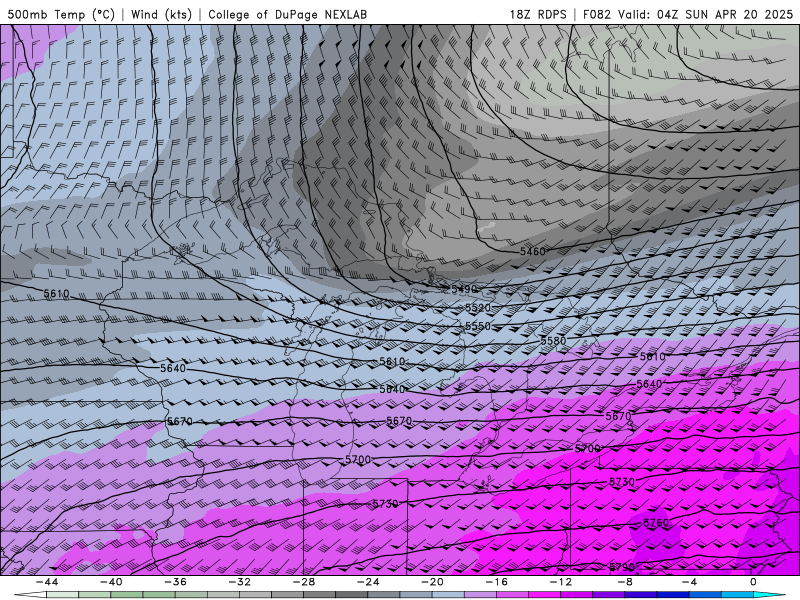Select the -24 color bar label
This screenshot has height=600, width=800.
tap(368, 582)
